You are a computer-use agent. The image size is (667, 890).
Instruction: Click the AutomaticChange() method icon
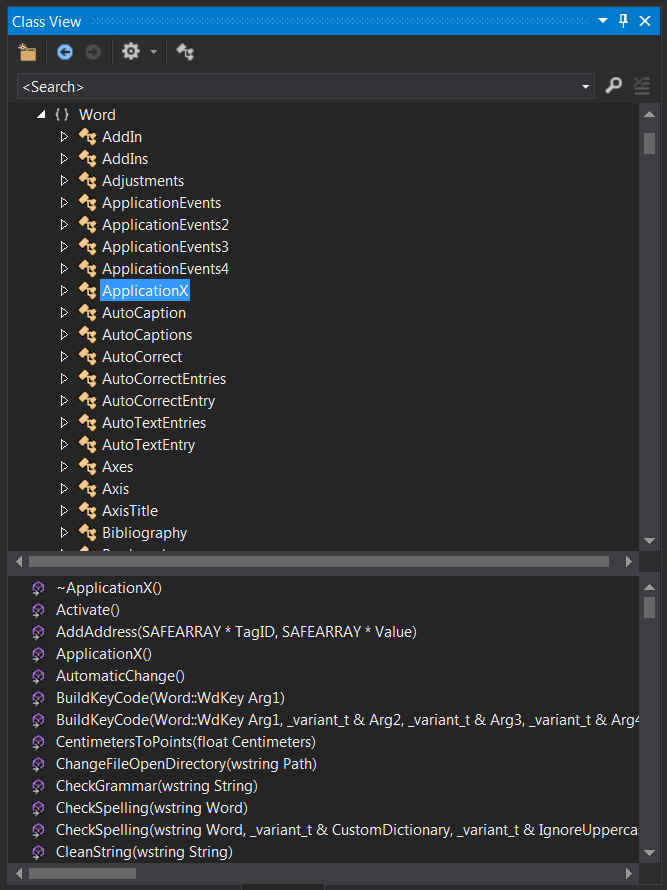[x=38, y=676]
